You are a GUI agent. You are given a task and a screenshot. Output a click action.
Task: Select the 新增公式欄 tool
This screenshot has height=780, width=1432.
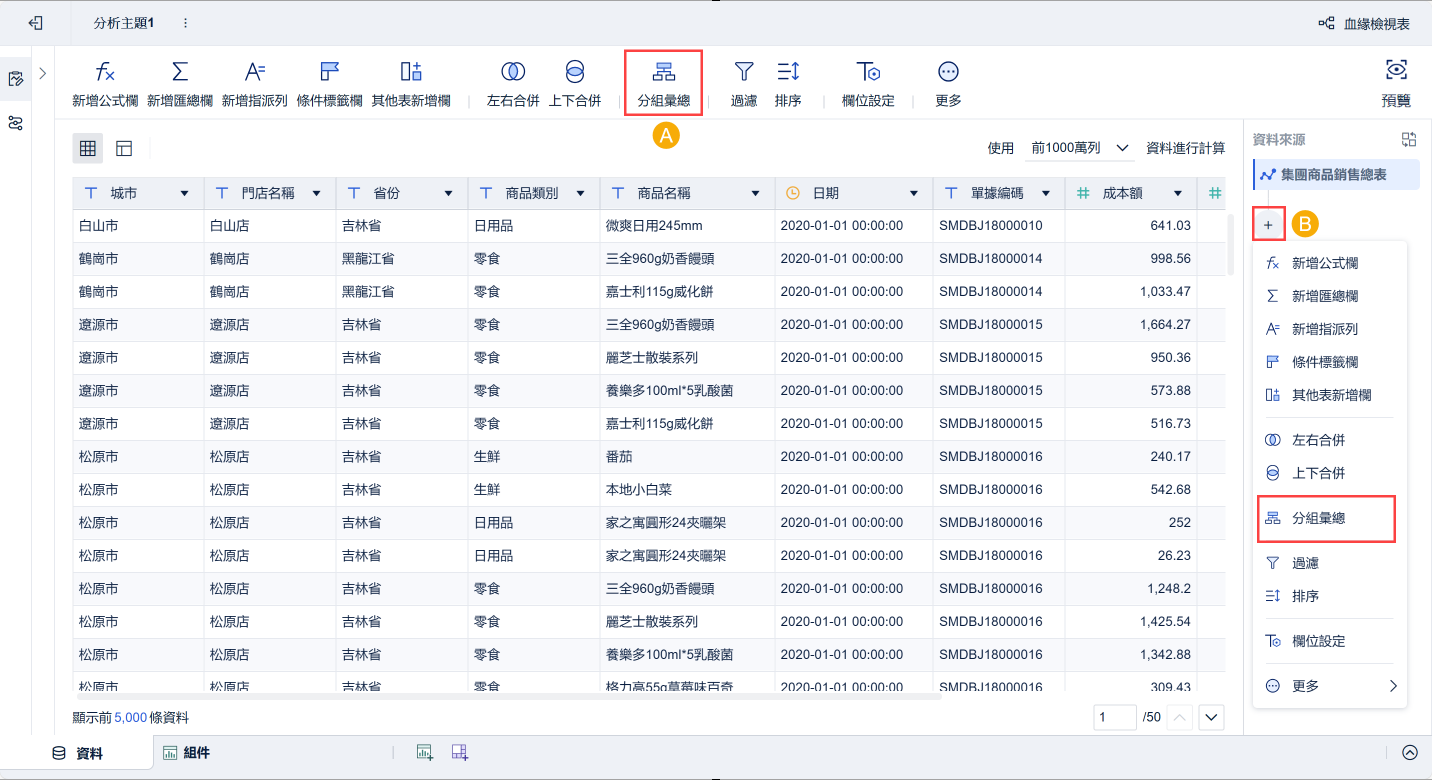(104, 82)
